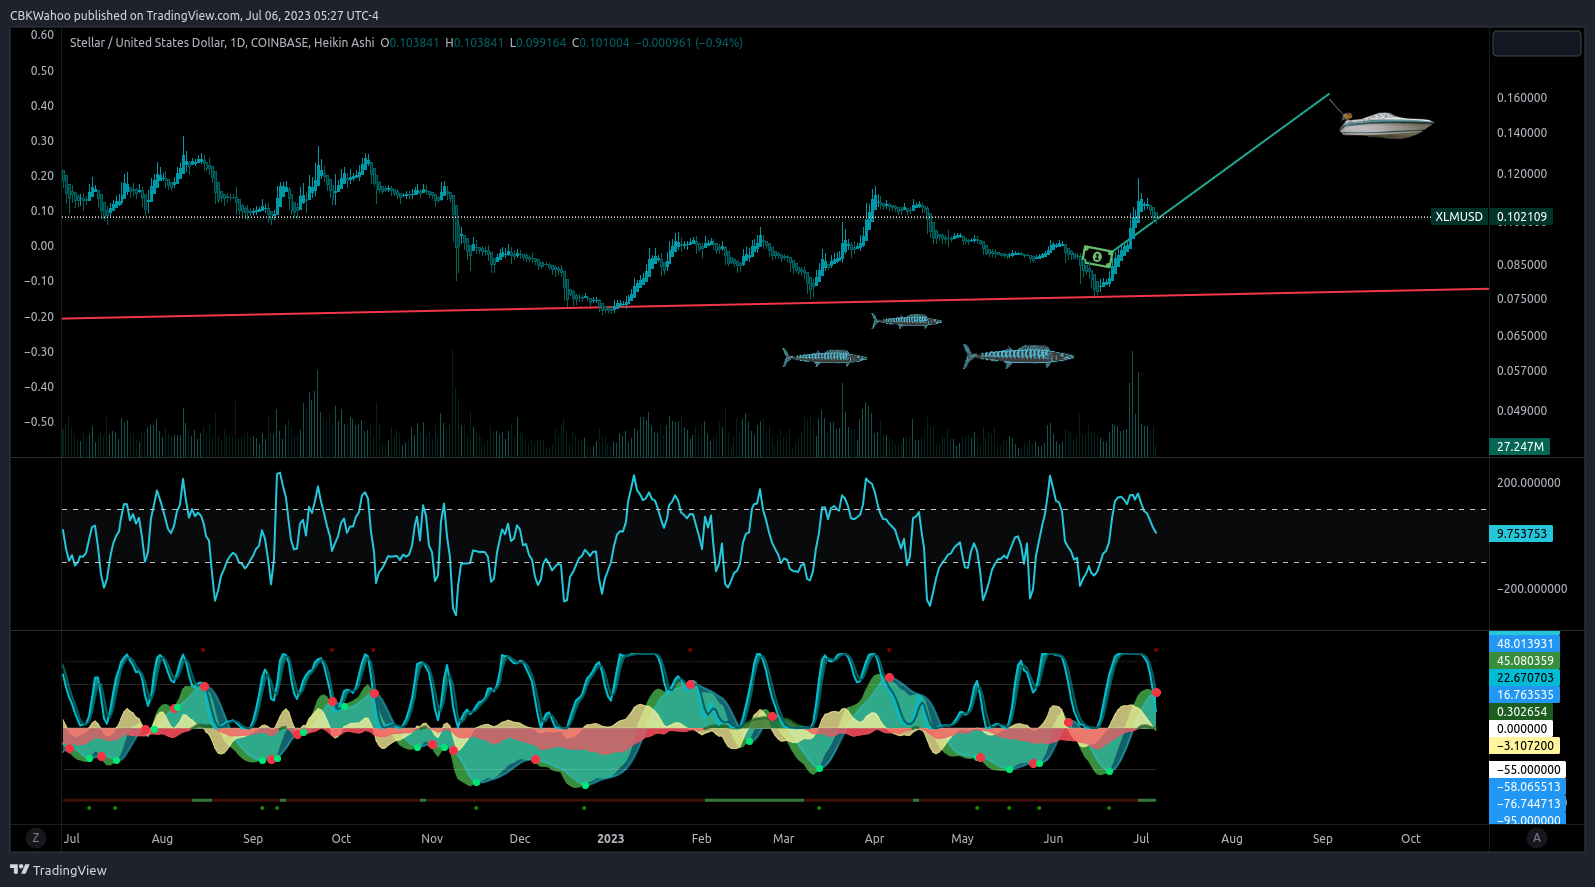
Task: Click the A auto-scale button at the bottom right
Action: tap(1537, 838)
